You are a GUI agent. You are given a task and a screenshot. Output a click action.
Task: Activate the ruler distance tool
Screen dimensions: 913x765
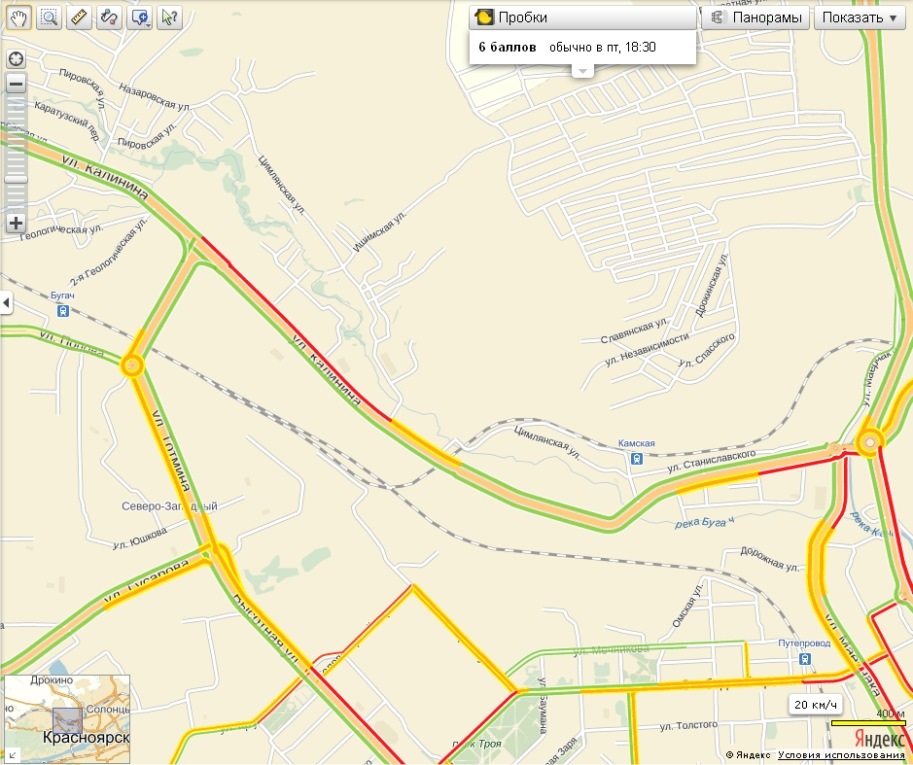[79, 17]
